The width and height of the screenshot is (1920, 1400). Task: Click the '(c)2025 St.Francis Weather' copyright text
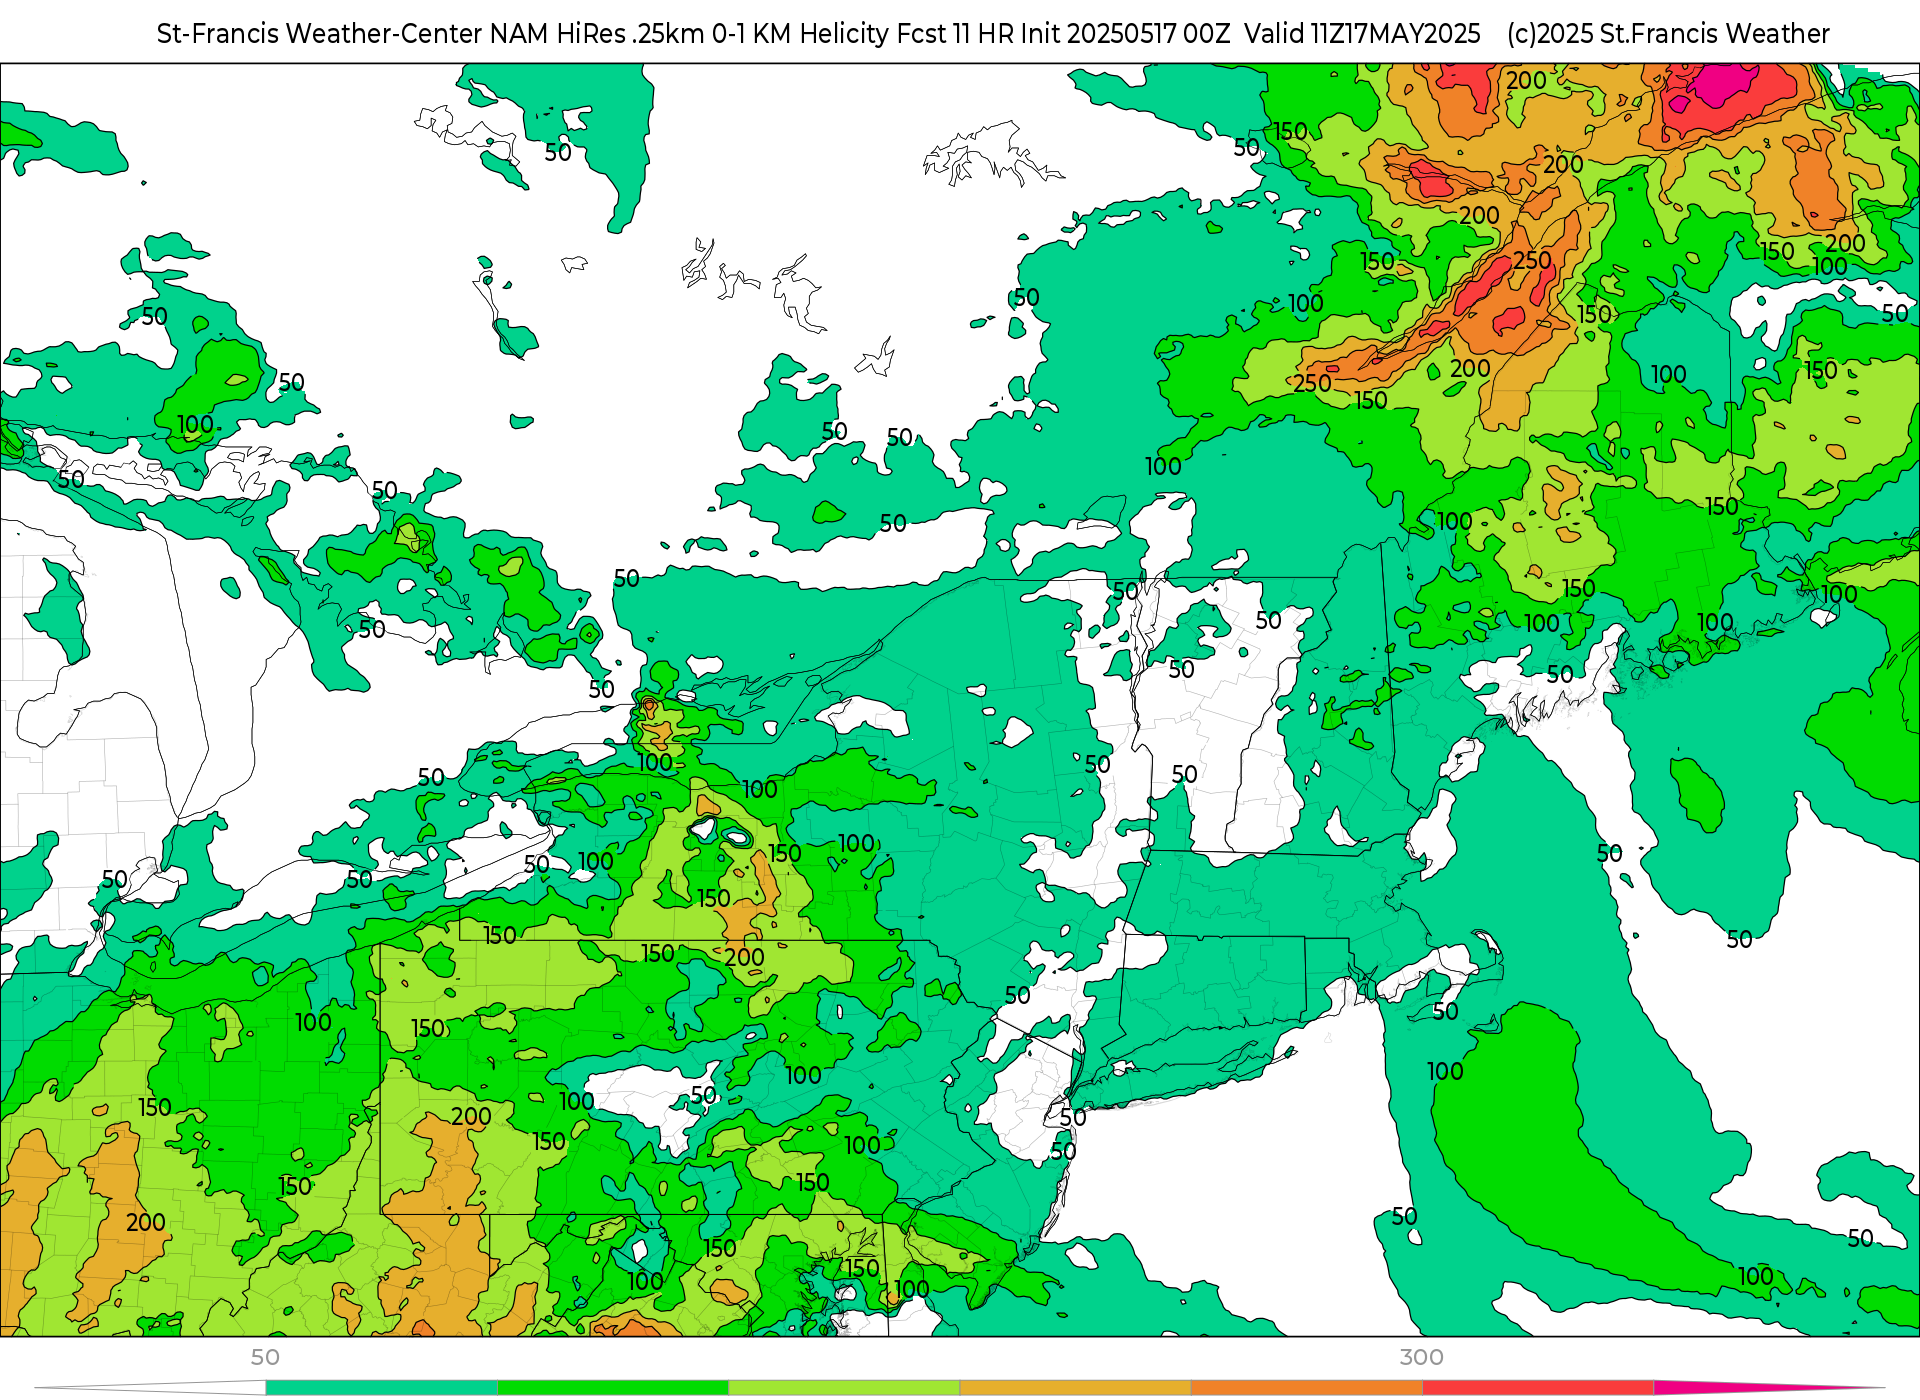point(1668,34)
